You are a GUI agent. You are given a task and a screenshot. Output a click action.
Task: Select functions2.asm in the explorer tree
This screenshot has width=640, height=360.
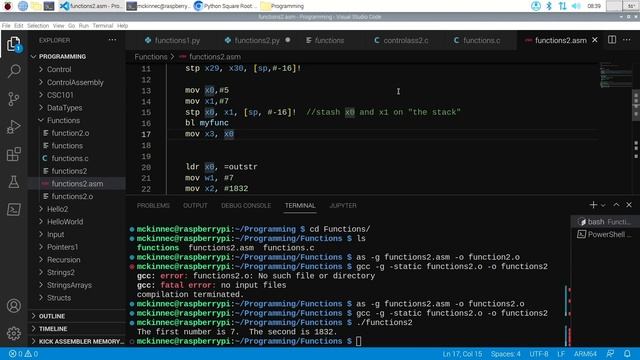(77, 184)
